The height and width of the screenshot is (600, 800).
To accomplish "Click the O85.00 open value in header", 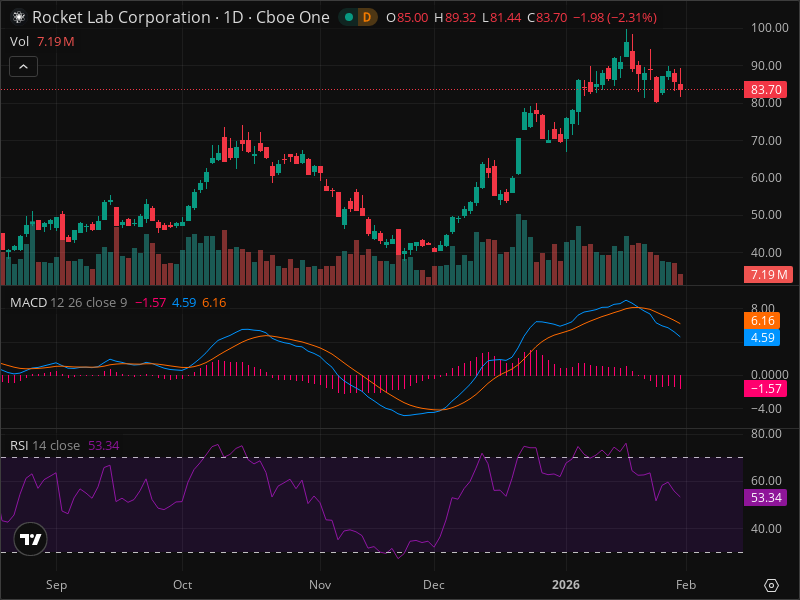I will 407,18.
